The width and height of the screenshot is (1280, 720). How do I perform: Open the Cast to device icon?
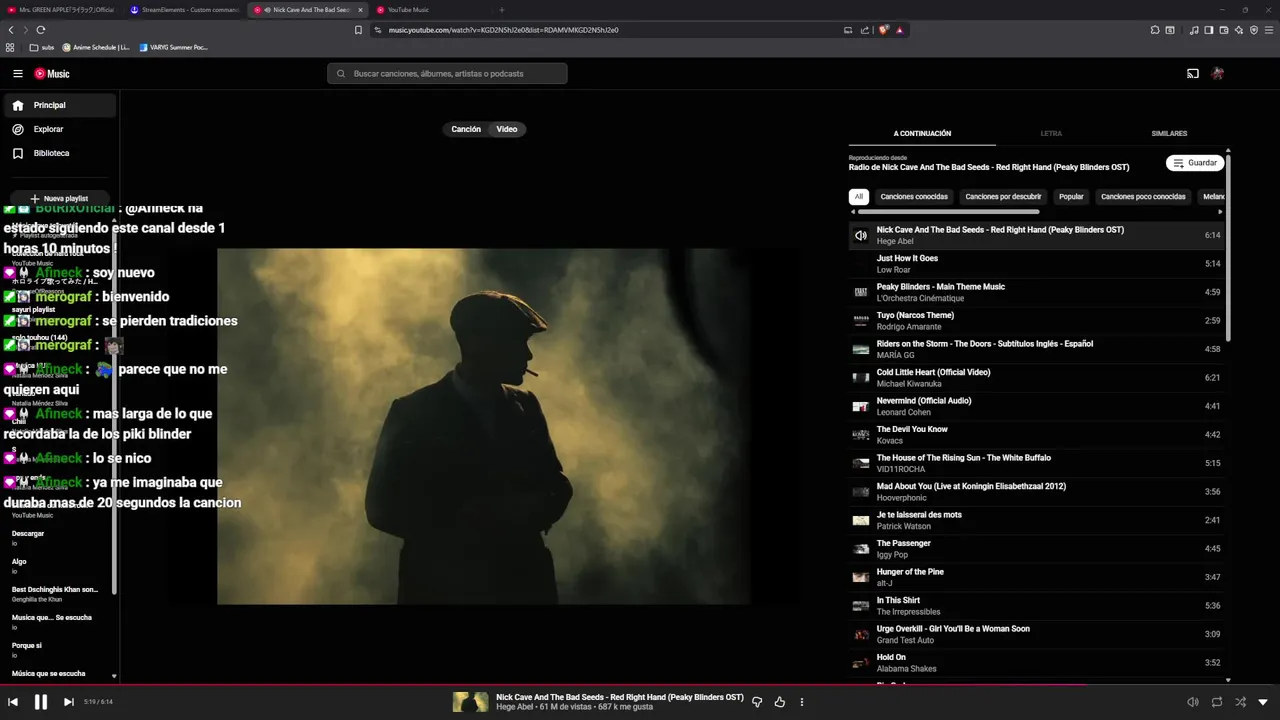coord(1193,73)
